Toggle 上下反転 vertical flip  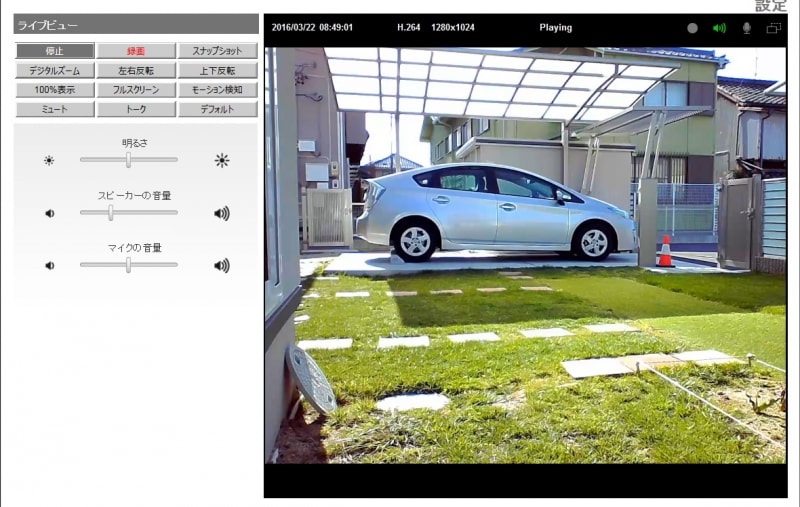coord(217,71)
